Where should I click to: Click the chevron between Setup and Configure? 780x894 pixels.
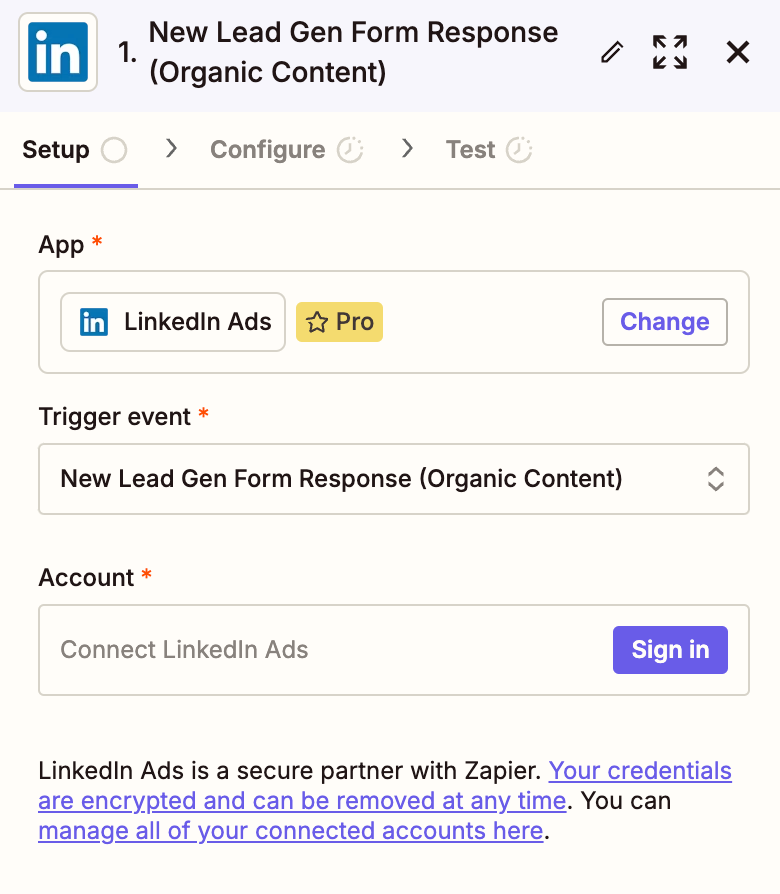171,149
